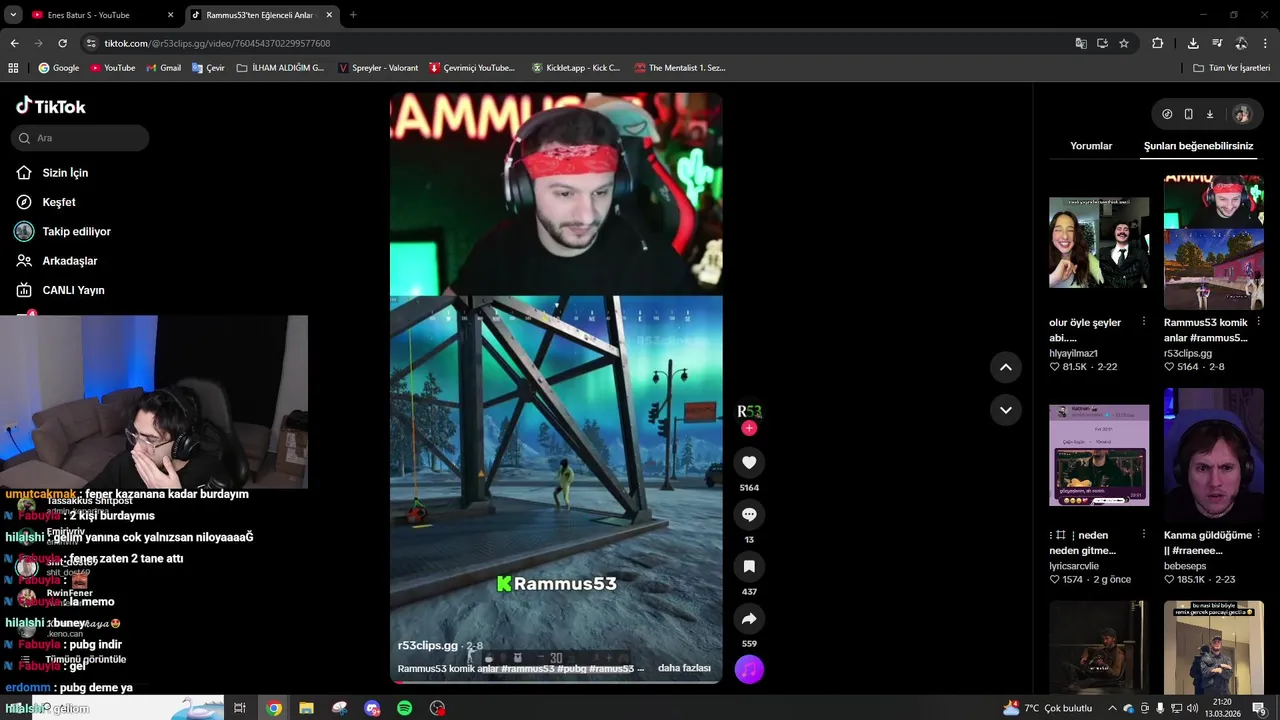The width and height of the screenshot is (1280, 720).
Task: Click install-app icon in address bar
Action: (1102, 43)
